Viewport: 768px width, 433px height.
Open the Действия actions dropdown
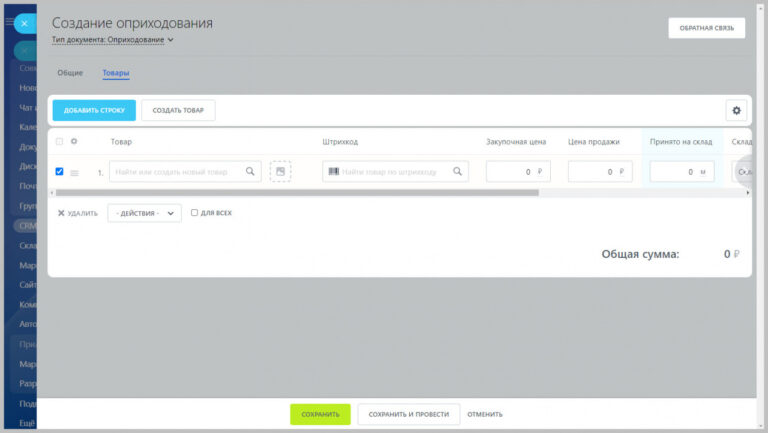coord(144,213)
